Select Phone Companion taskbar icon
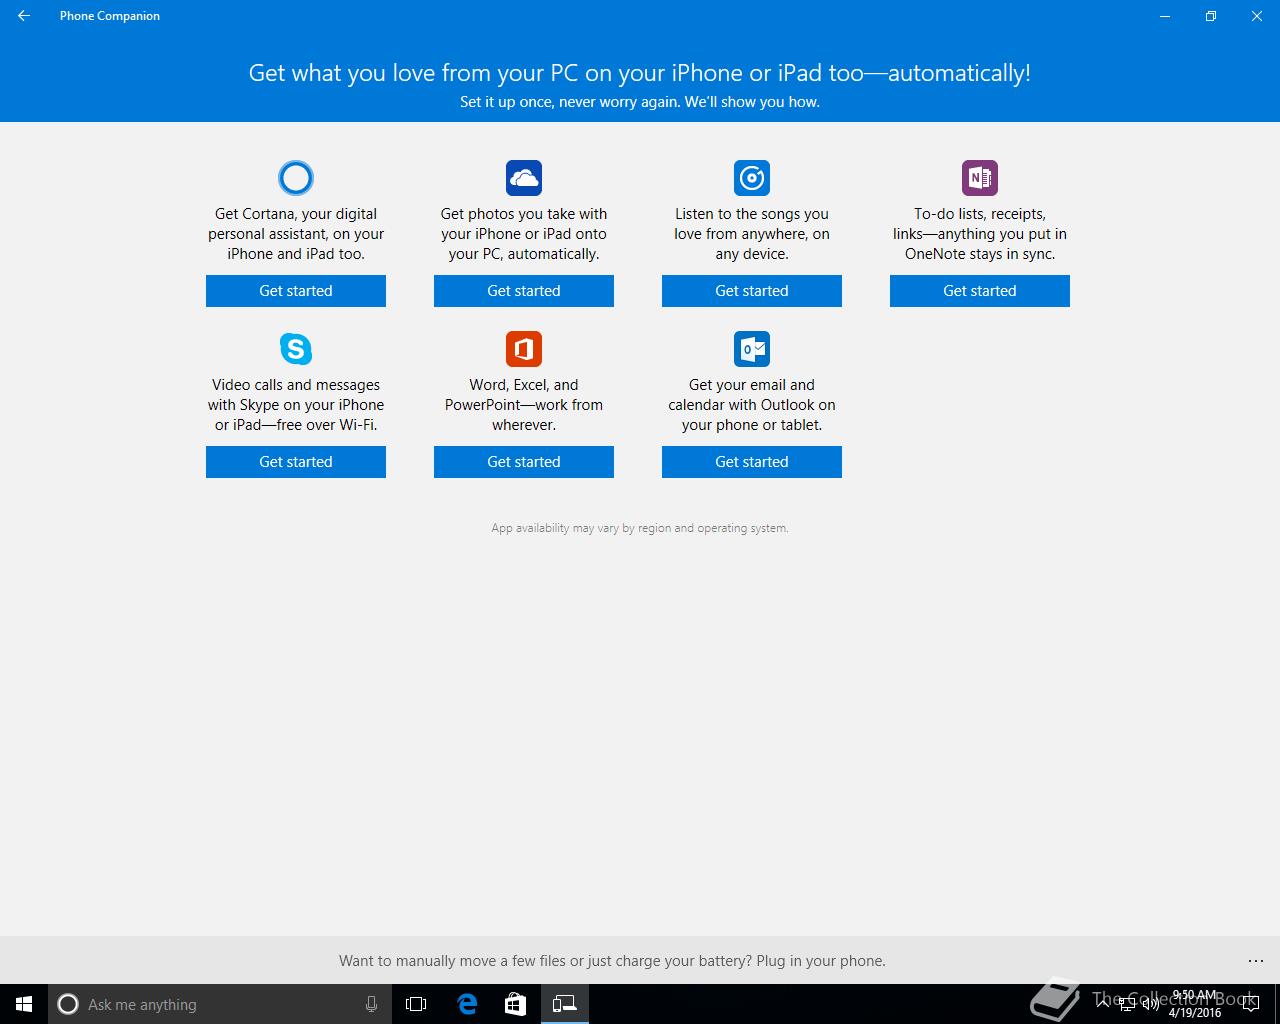This screenshot has height=1024, width=1280. tap(564, 1004)
